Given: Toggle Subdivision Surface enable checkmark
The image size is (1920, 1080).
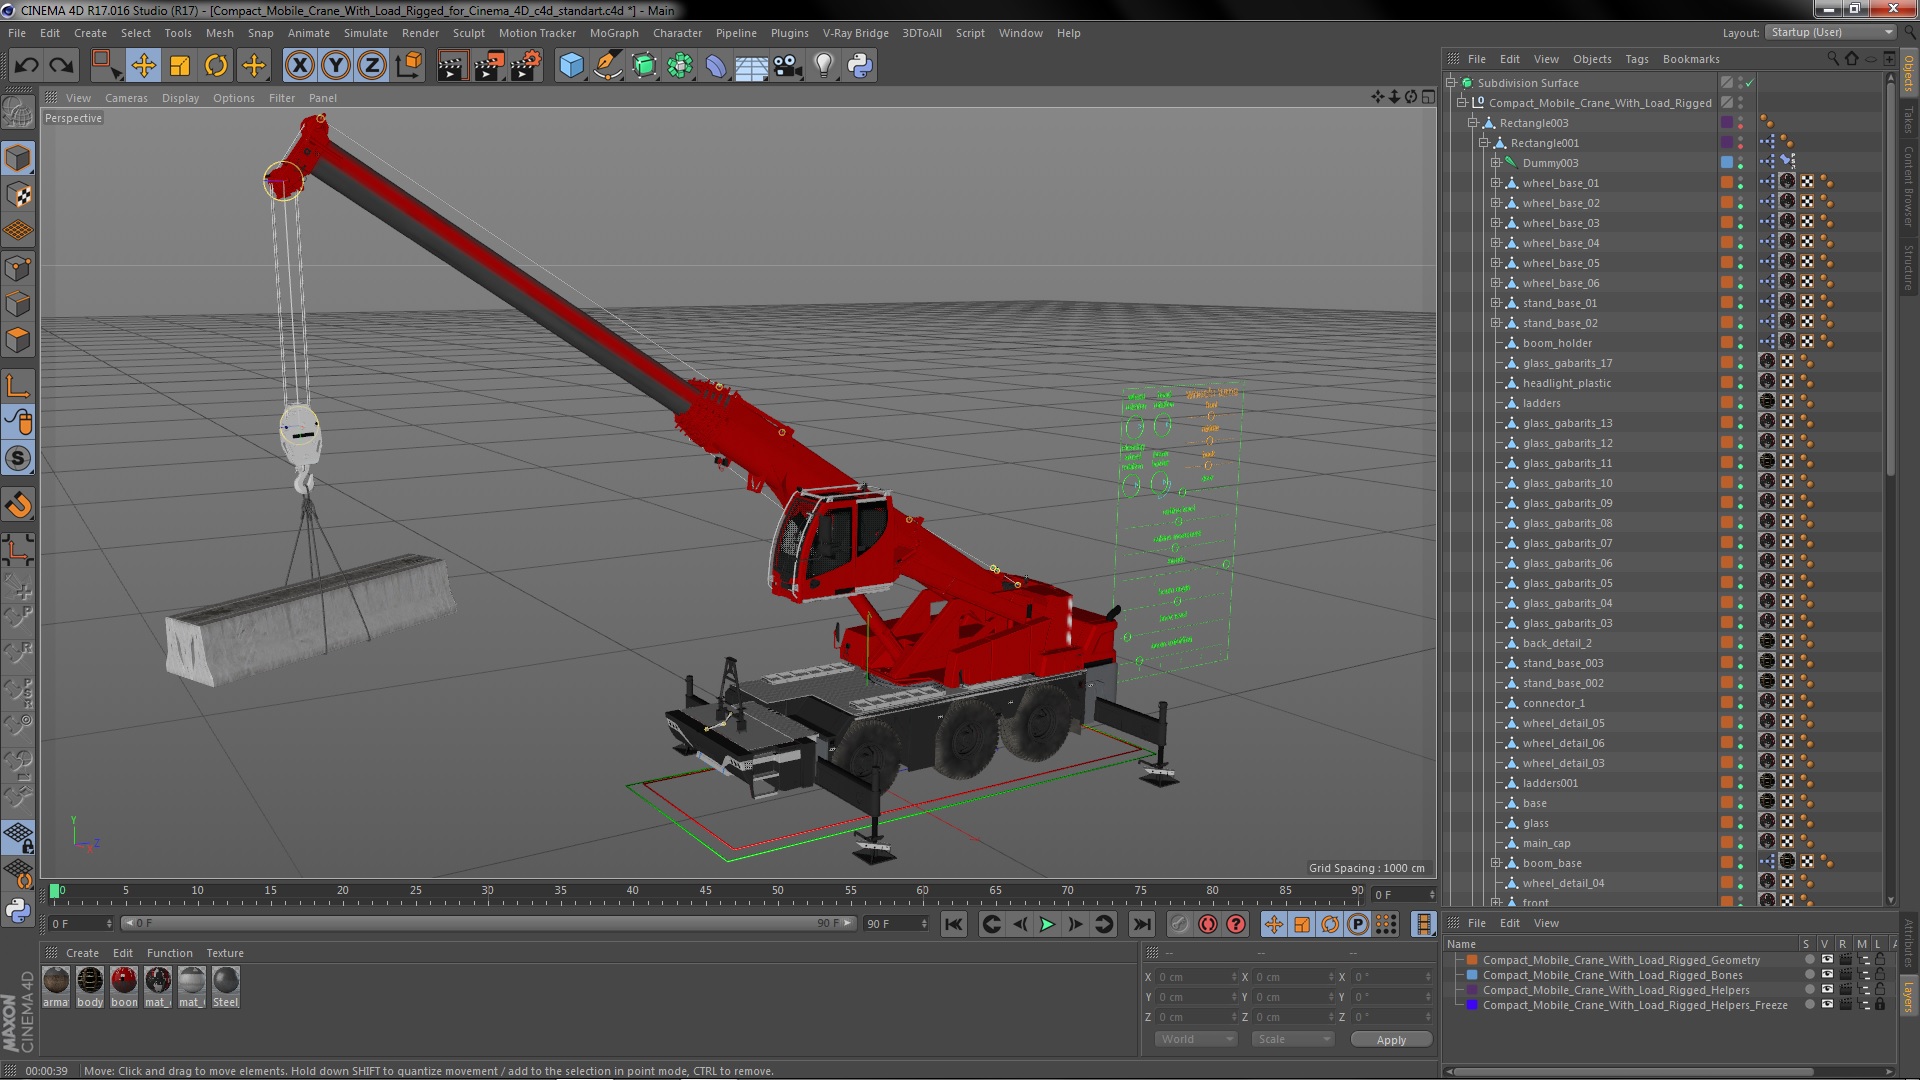Looking at the screenshot, I should (x=1750, y=83).
